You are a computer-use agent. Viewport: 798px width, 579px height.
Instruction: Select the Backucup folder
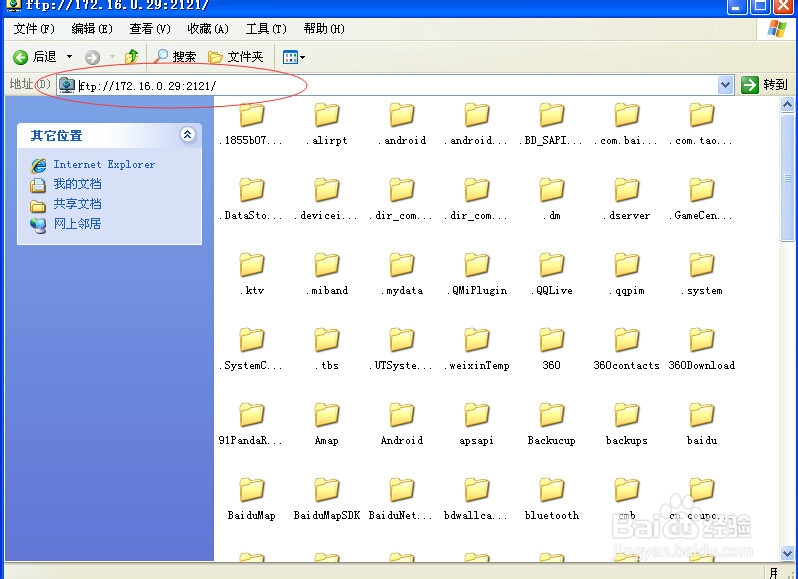[551, 424]
